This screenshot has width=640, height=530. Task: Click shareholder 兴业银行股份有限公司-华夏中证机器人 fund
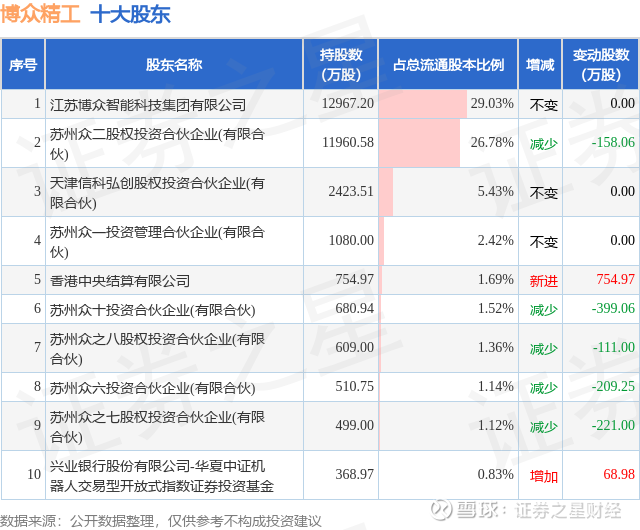pyautogui.click(x=162, y=476)
